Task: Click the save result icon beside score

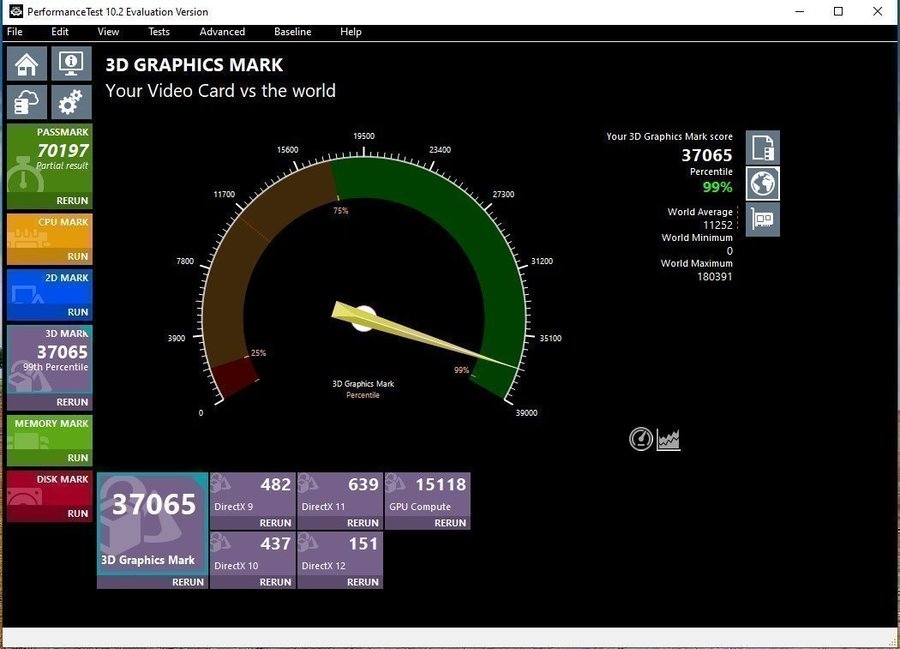Action: pyautogui.click(x=763, y=148)
